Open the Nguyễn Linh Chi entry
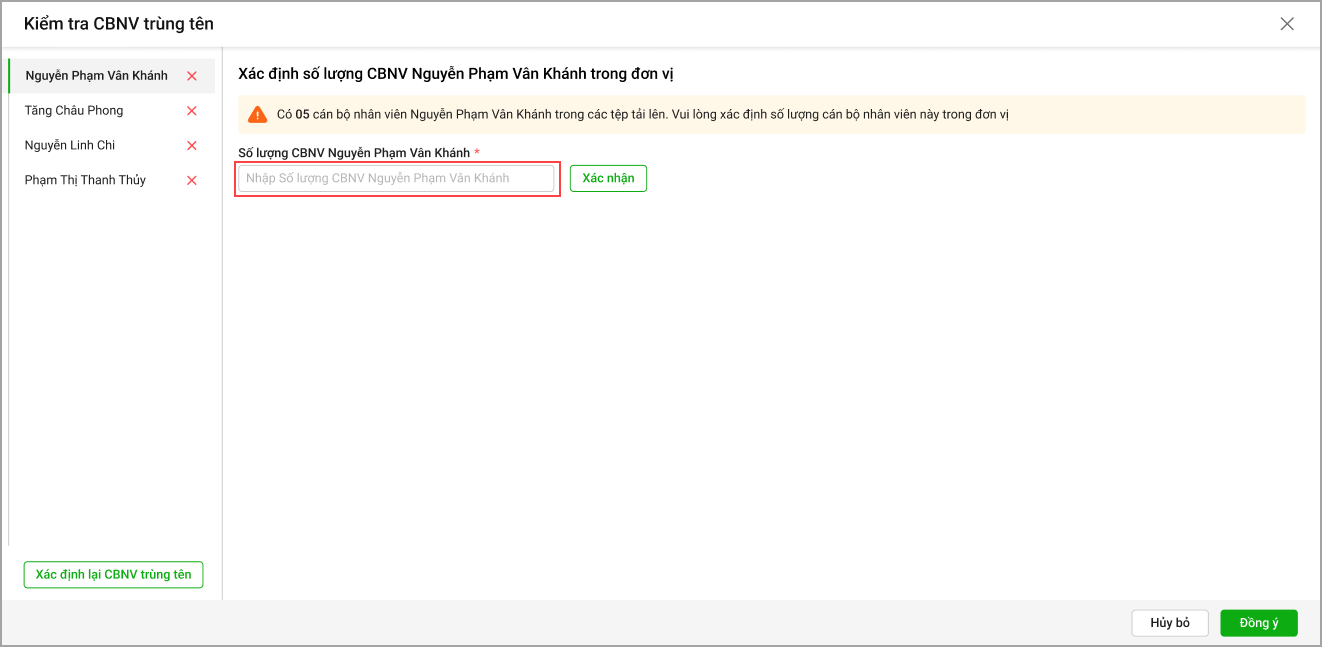 (x=70, y=146)
